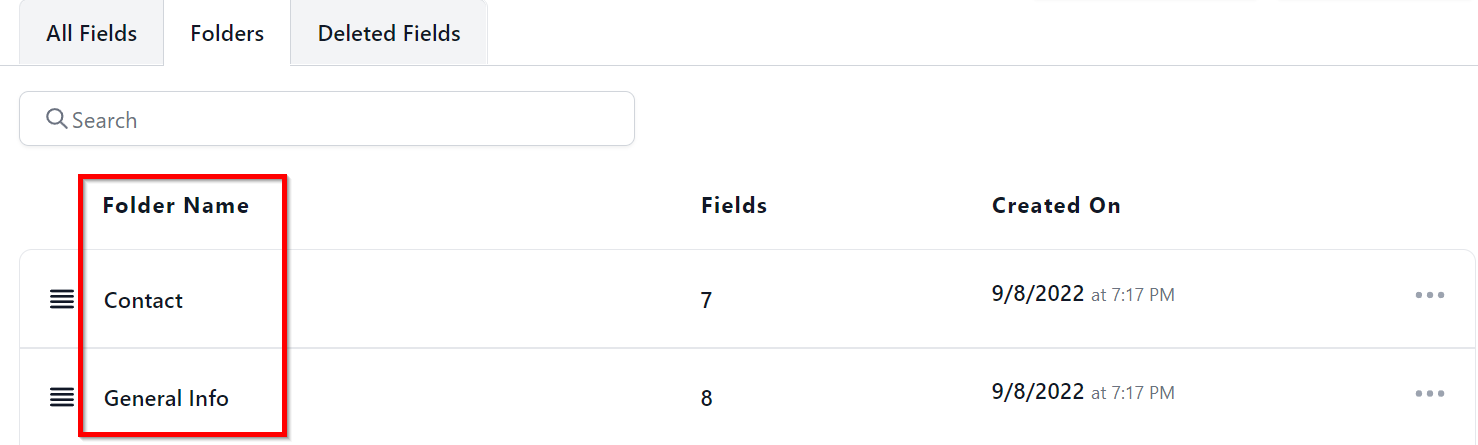Open the Contact folder three-dot menu
Image resolution: width=1478 pixels, height=445 pixels.
pyautogui.click(x=1430, y=295)
